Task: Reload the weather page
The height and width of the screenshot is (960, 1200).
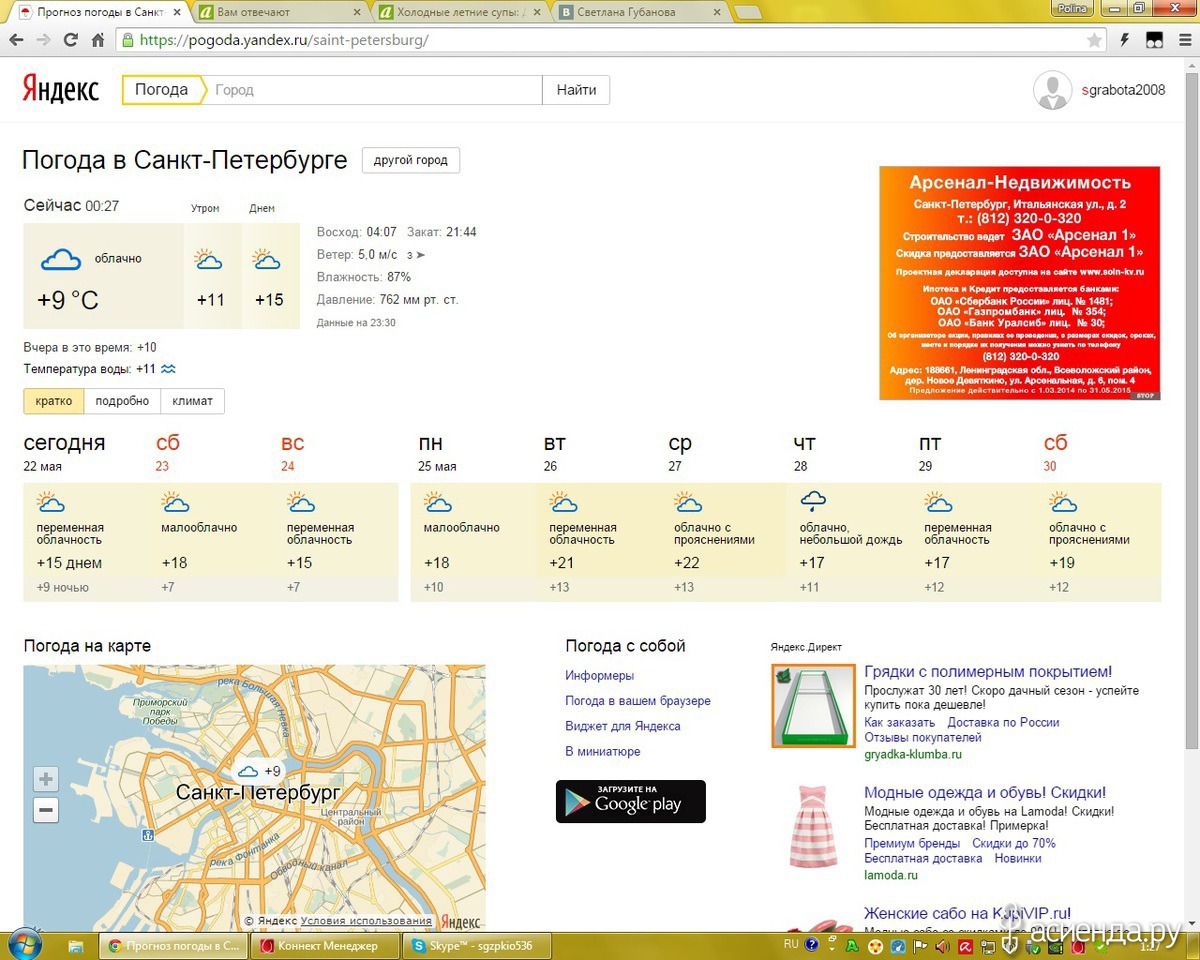Action: pyautogui.click(x=70, y=41)
